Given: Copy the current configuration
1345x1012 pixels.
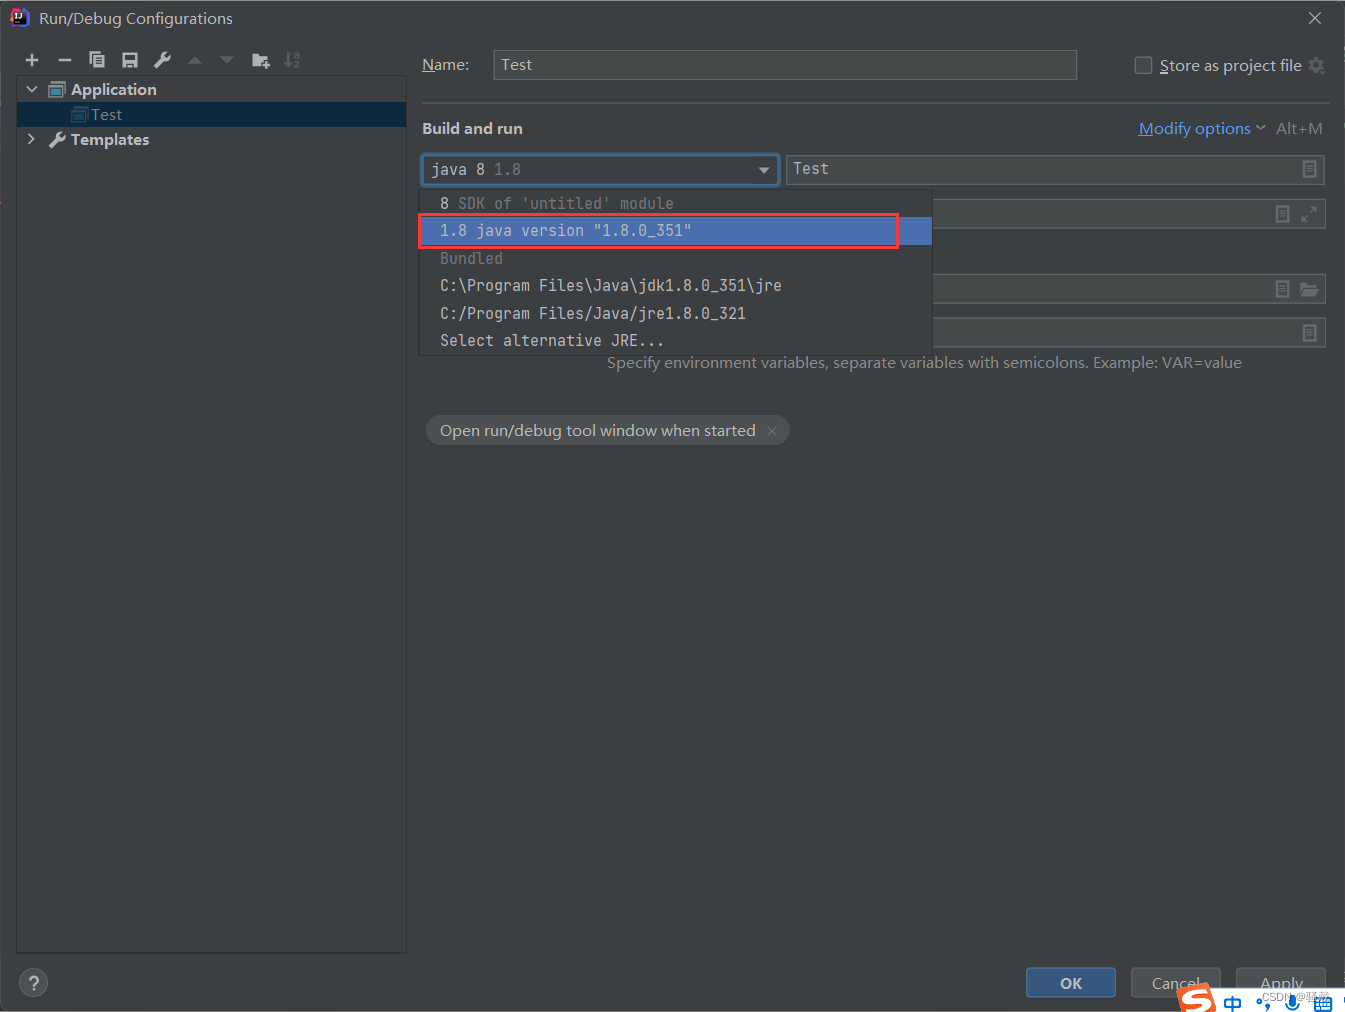Looking at the screenshot, I should pyautogui.click(x=96, y=59).
